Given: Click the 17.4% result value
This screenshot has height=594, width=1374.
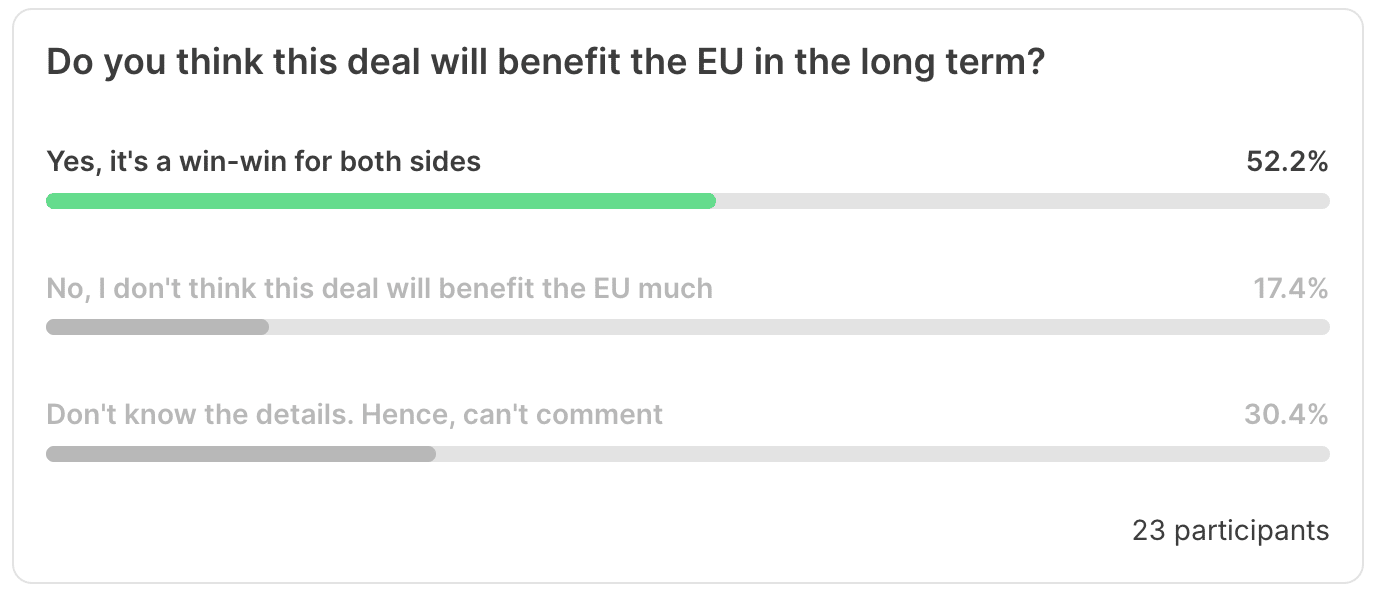Looking at the screenshot, I should (1290, 289).
